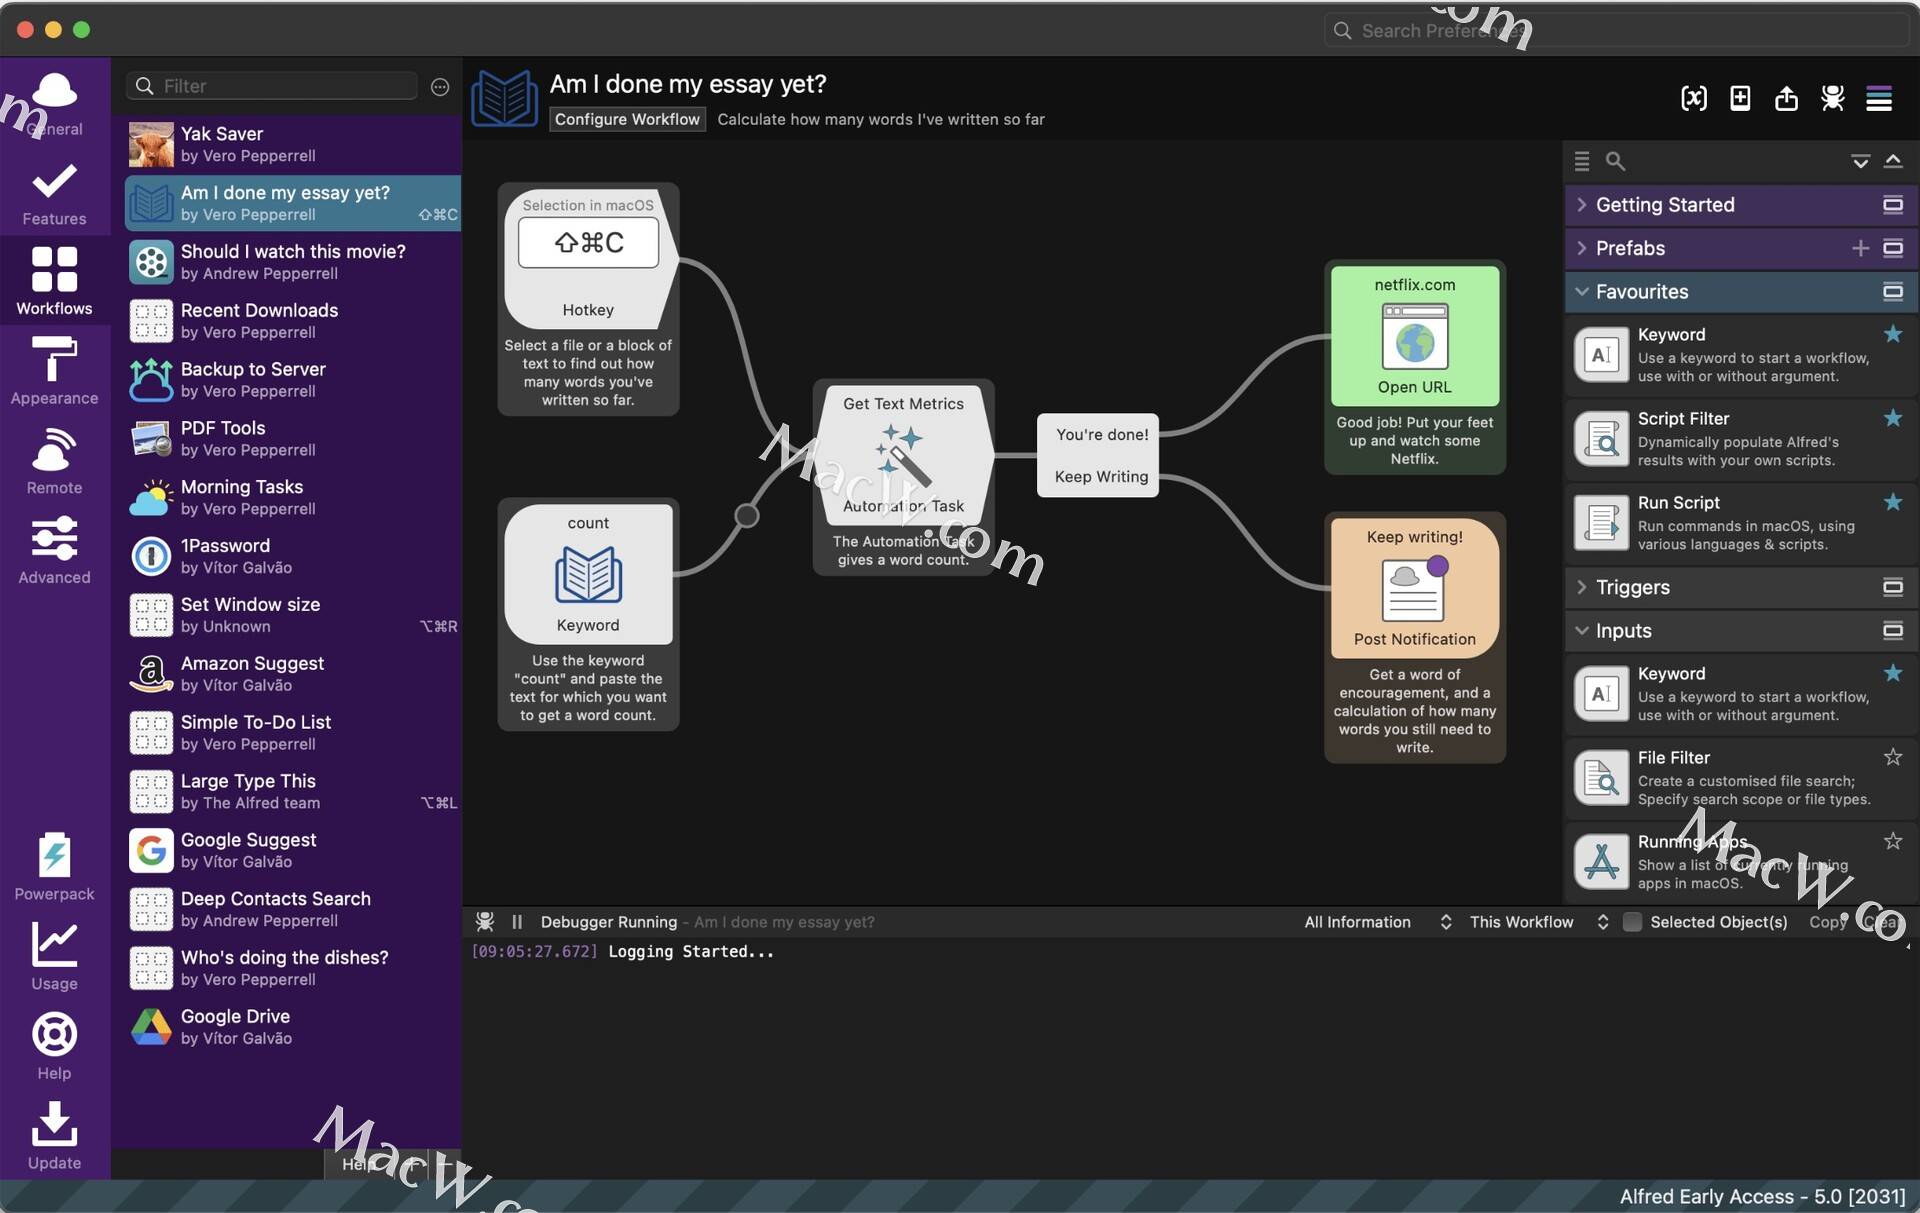Click the export workflow share icon

(1786, 98)
